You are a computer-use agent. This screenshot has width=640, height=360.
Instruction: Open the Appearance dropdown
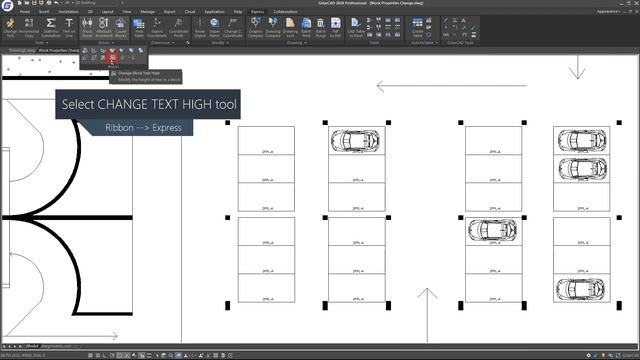tap(608, 11)
